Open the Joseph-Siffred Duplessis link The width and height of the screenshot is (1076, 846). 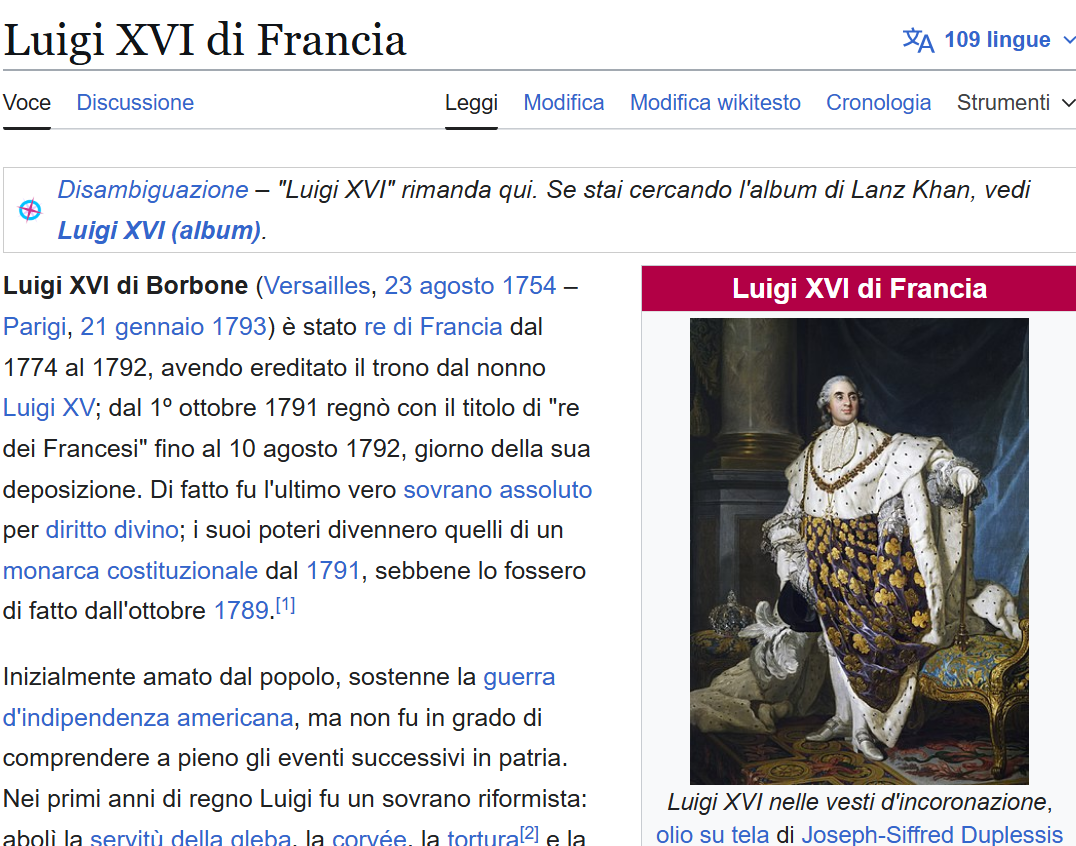pyautogui.click(x=932, y=834)
